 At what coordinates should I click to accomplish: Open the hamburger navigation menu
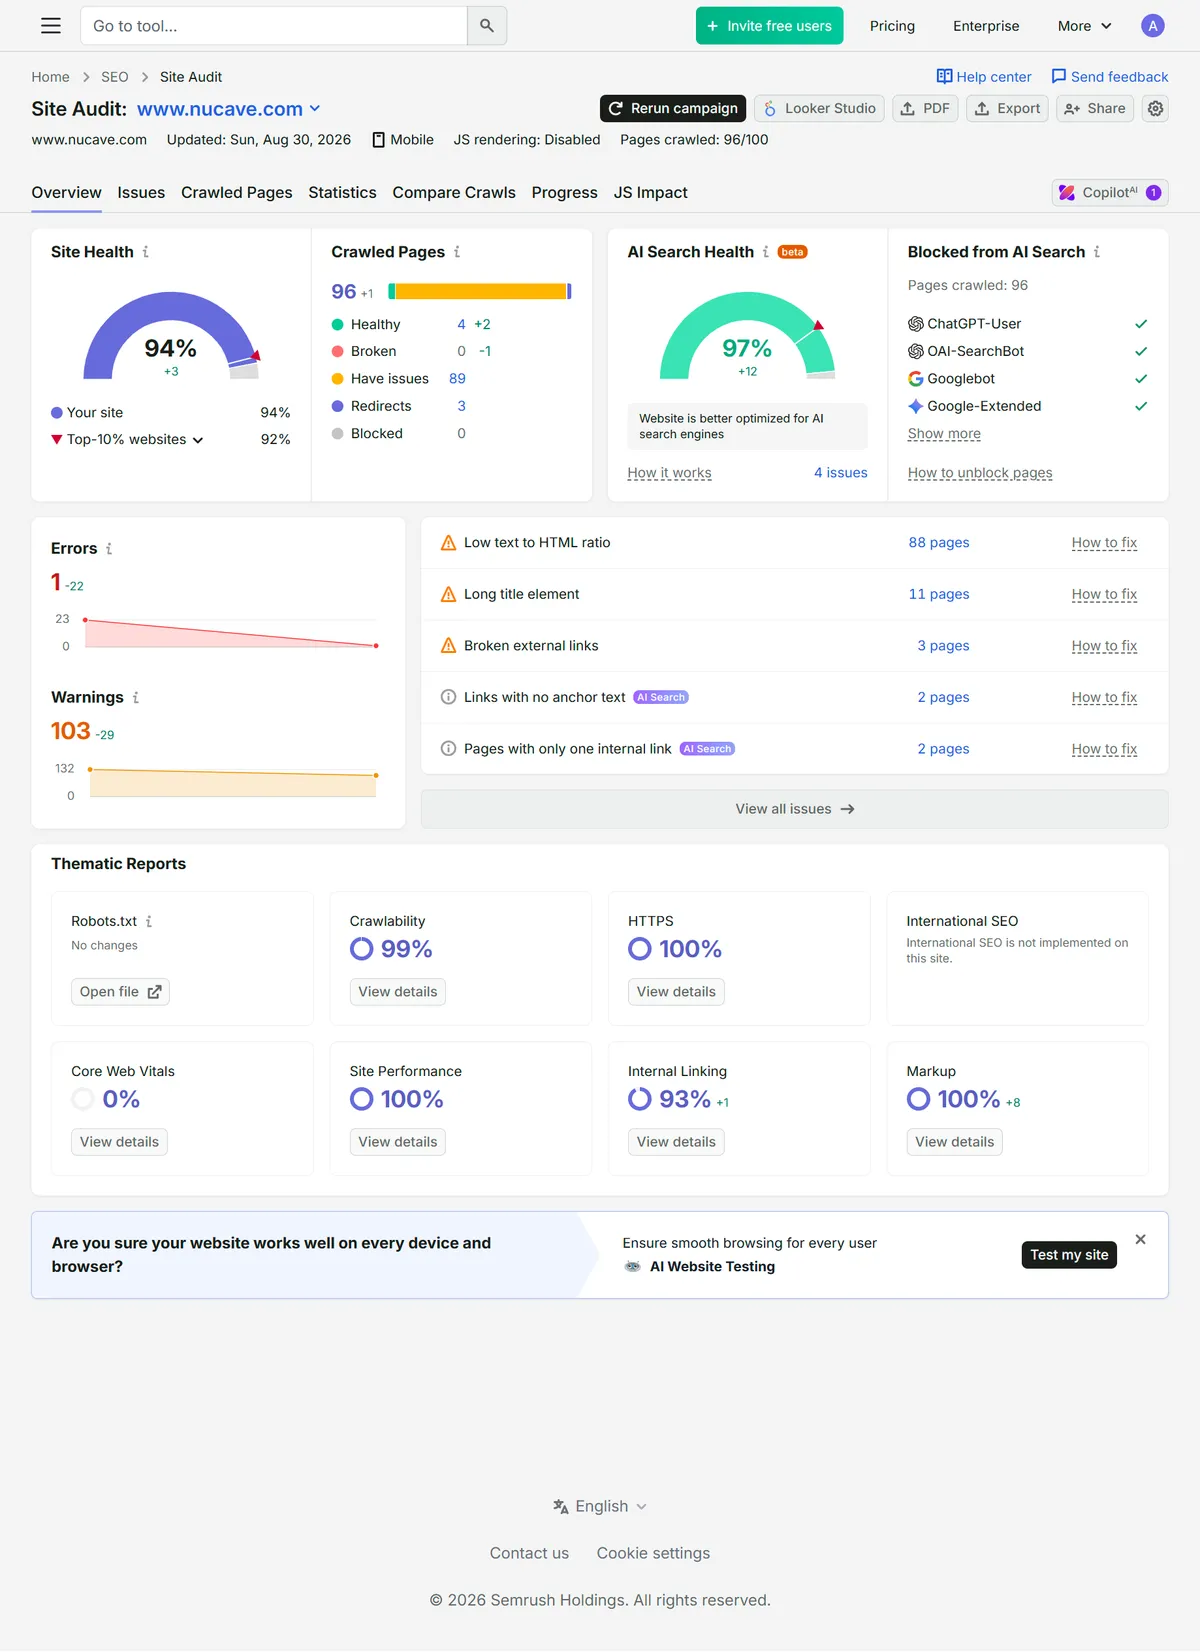click(51, 26)
